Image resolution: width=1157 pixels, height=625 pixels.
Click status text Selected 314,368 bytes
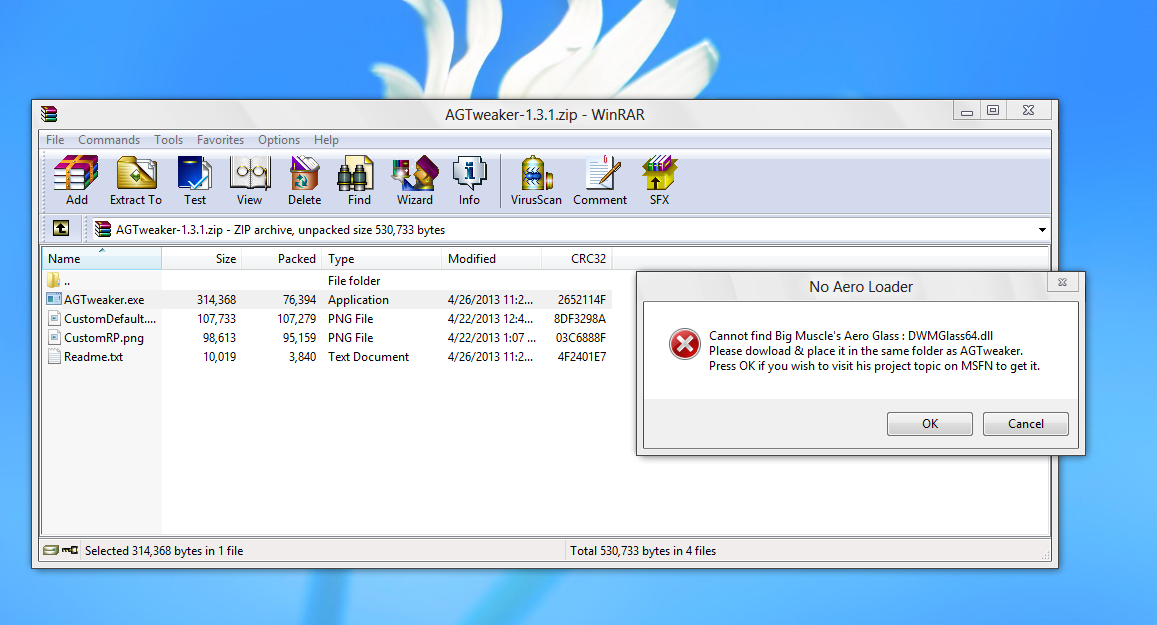coord(164,550)
